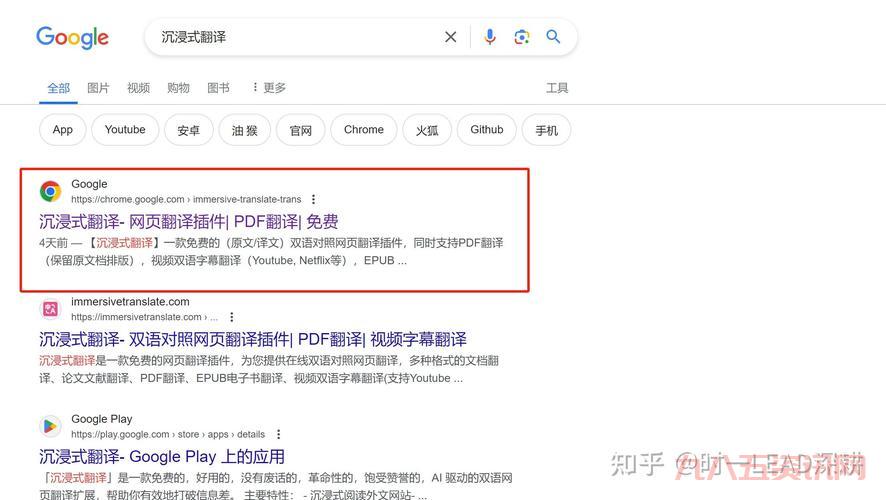
Task: Switch to the 图片 tab
Action: [x=98, y=88]
